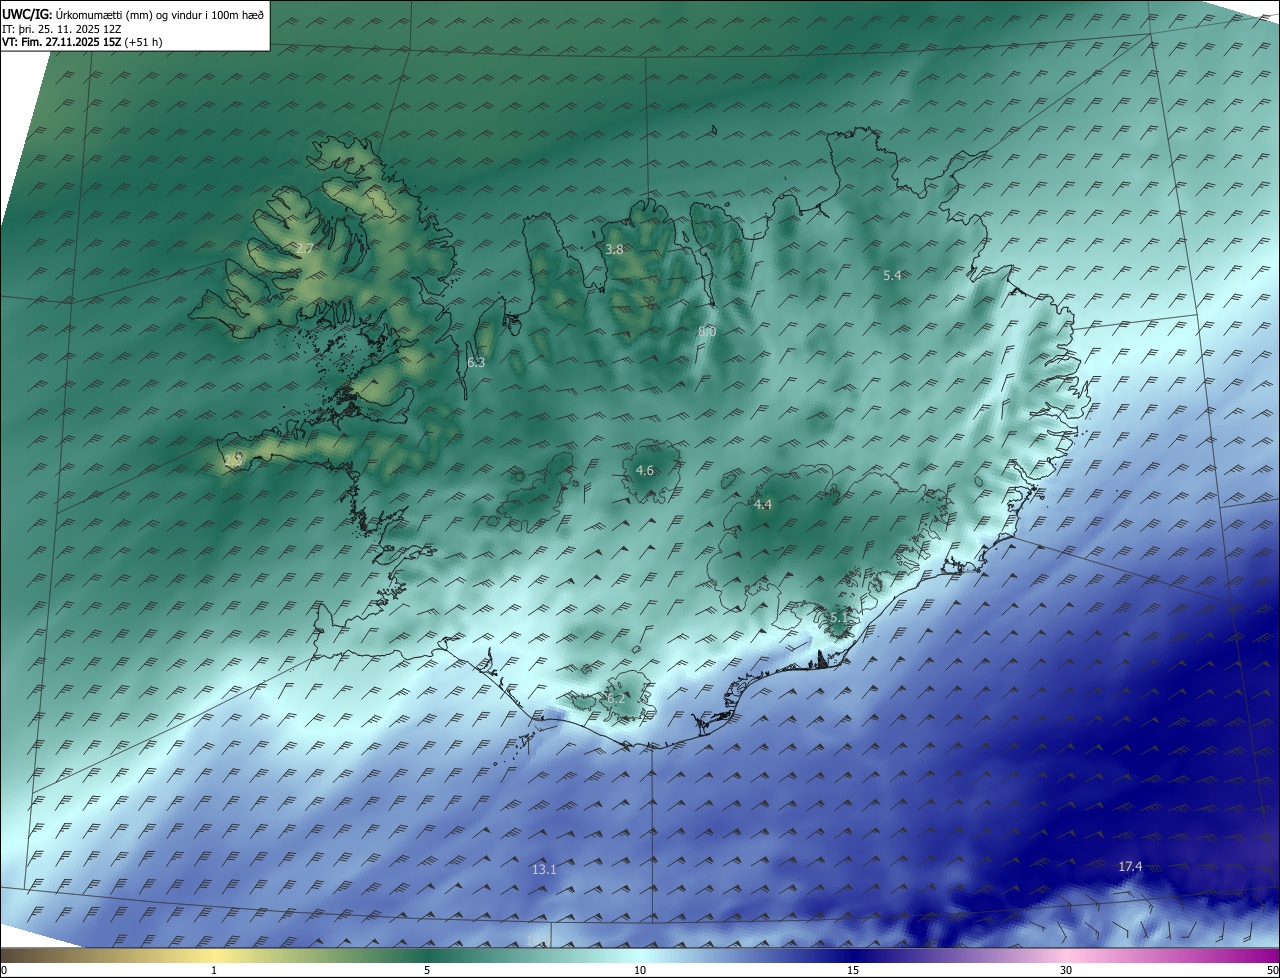The width and height of the screenshot is (1280, 978).
Task: Click the 1 tick label on the colour scale
Action: coord(214,970)
